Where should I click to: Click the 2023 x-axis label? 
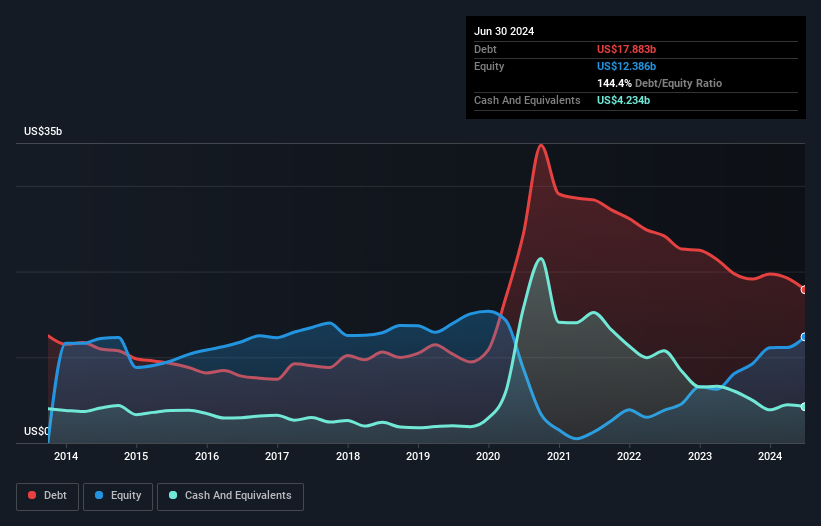point(700,456)
